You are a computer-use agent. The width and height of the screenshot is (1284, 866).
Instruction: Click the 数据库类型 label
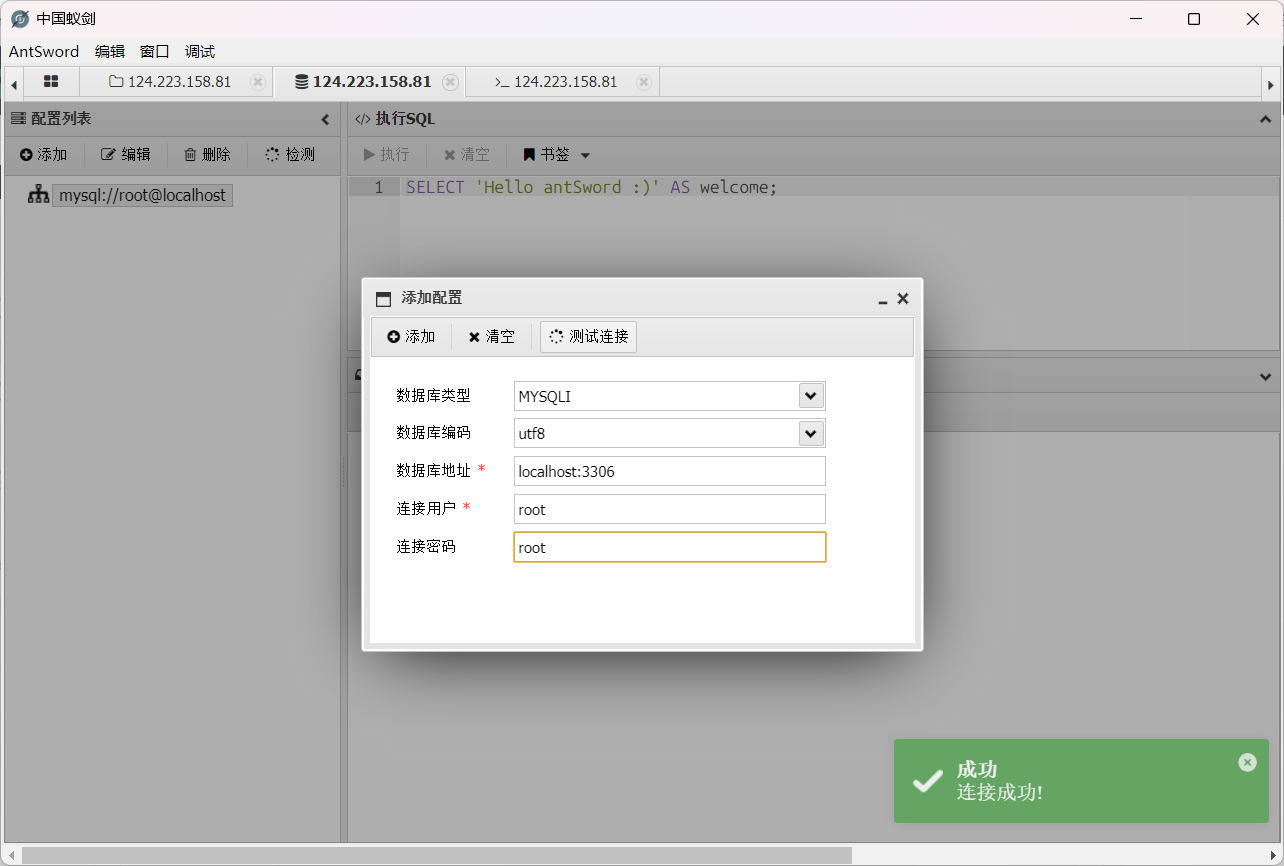[x=433, y=395]
